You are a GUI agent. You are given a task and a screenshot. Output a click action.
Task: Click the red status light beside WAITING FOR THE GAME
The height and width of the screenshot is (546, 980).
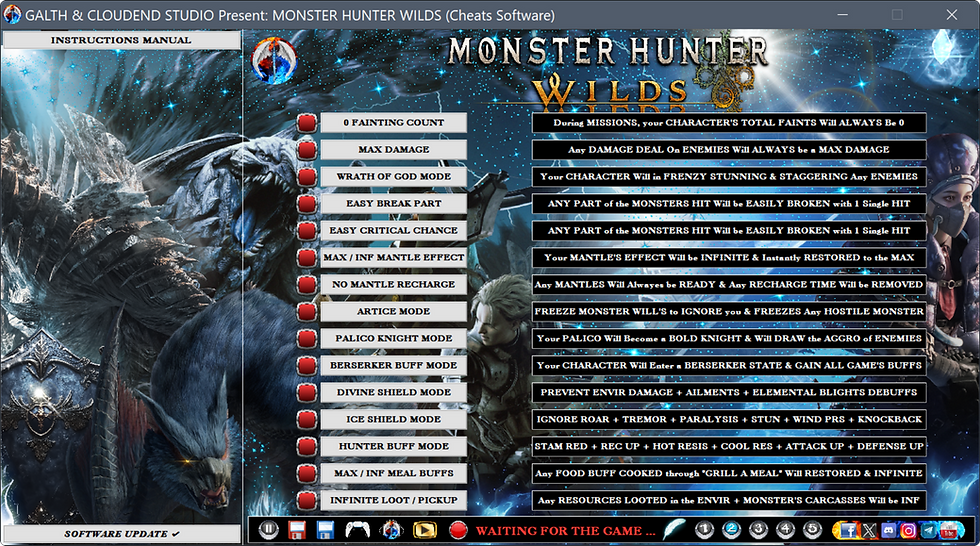click(459, 530)
